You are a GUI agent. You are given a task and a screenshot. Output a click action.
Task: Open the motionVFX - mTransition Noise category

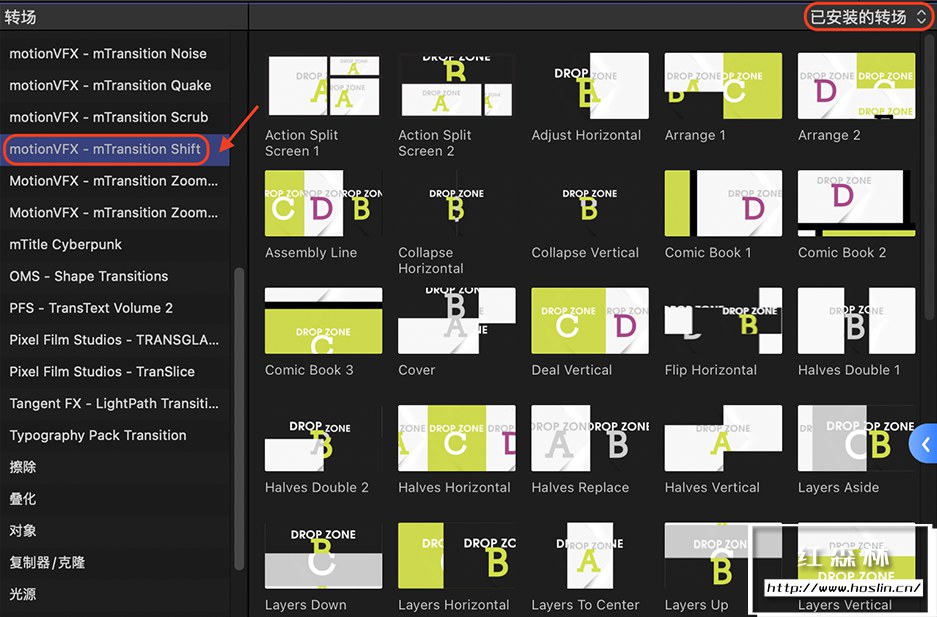coord(108,54)
